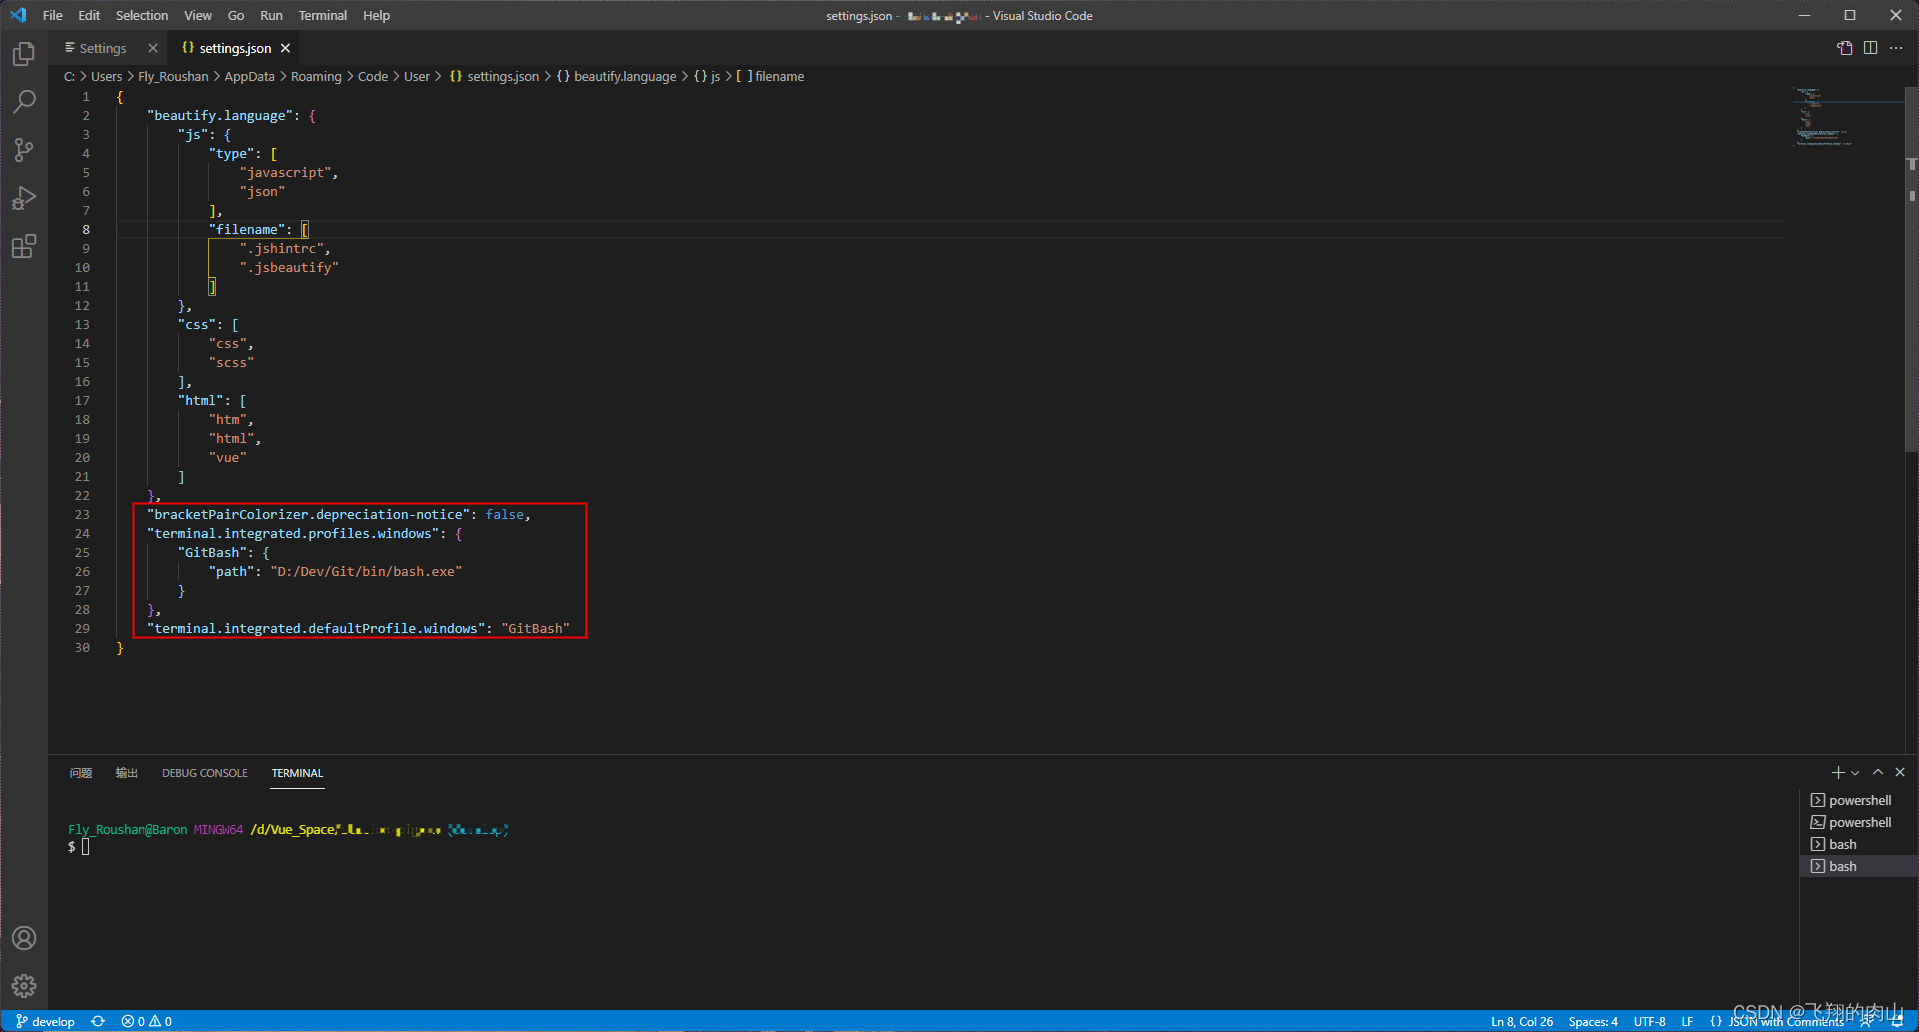Click the Open Settings (UI) icon
The image size is (1919, 1032).
tap(1845, 48)
